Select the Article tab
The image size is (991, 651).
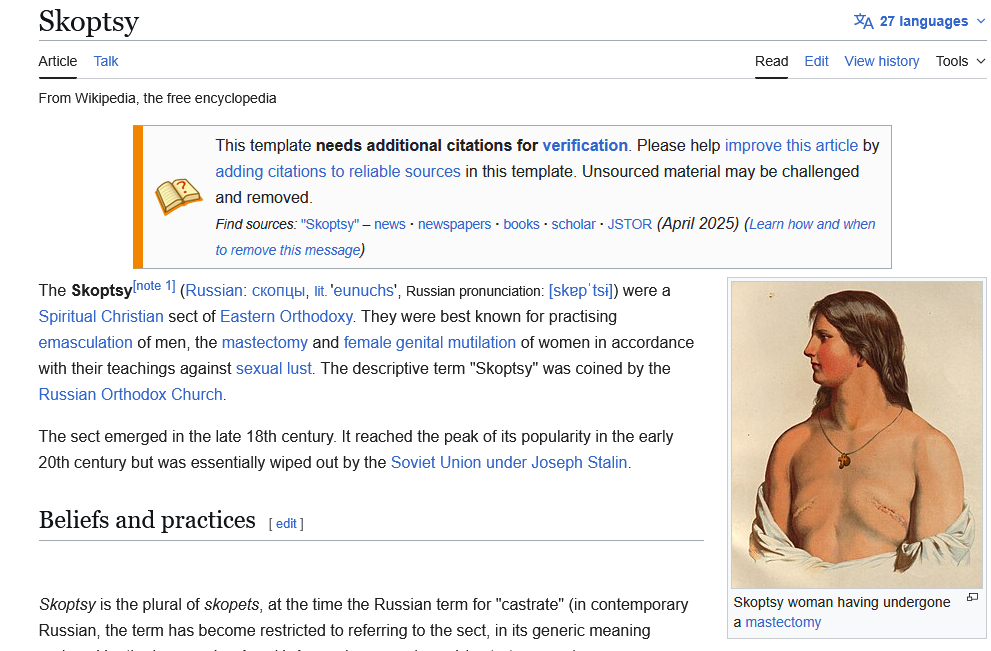(58, 61)
